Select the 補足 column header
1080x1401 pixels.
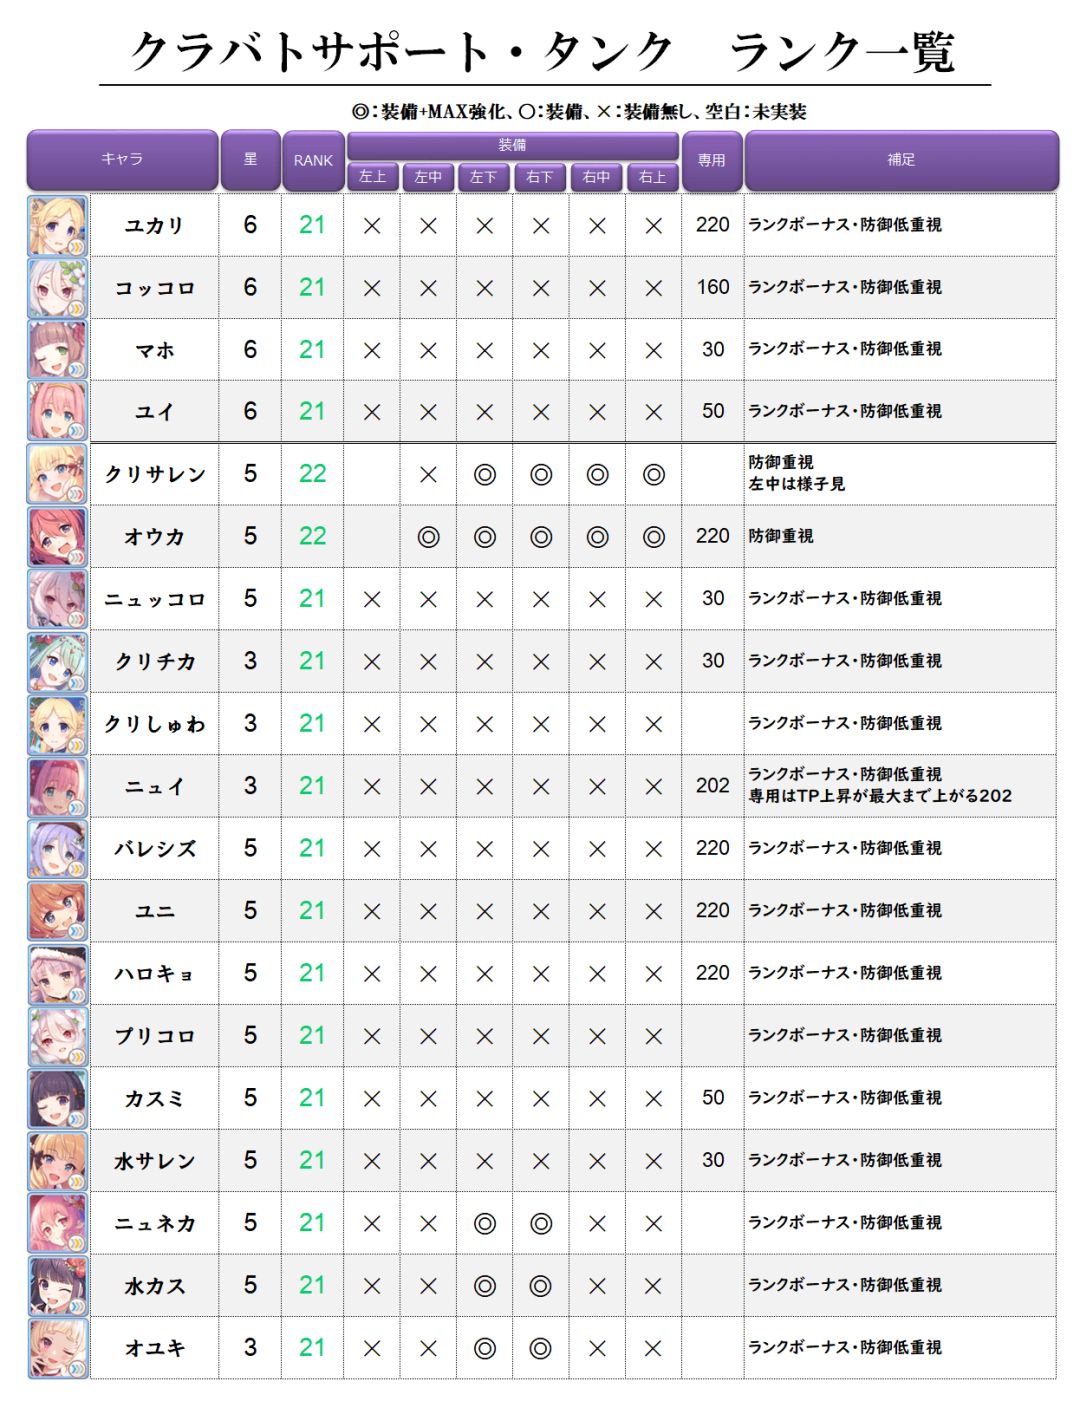[x=901, y=159]
